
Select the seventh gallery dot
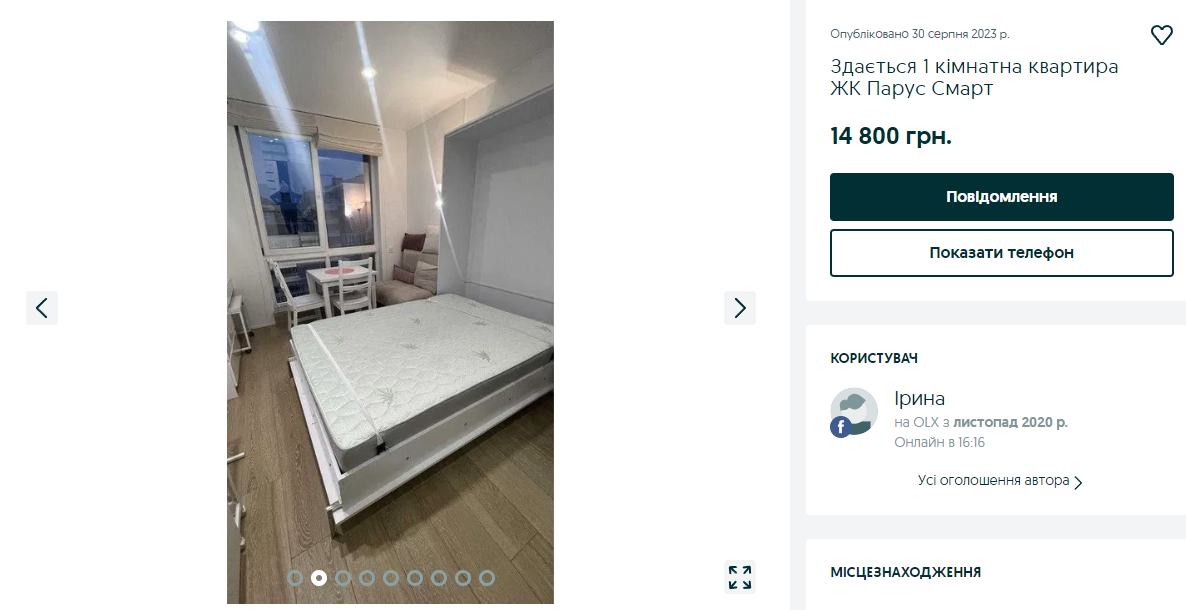coord(439,578)
